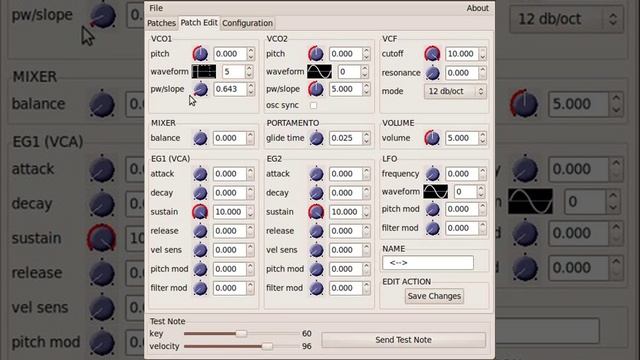Click the VCO2 waveform number stepper arrows
The width and height of the screenshot is (640, 360).
point(364,72)
